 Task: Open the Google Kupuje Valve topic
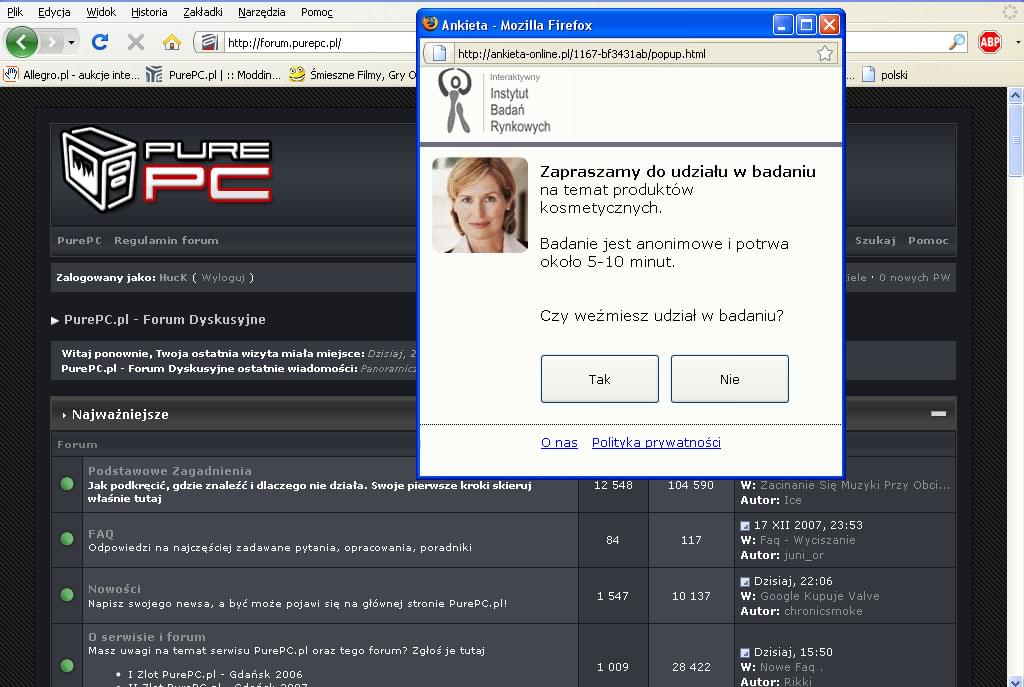(820, 596)
